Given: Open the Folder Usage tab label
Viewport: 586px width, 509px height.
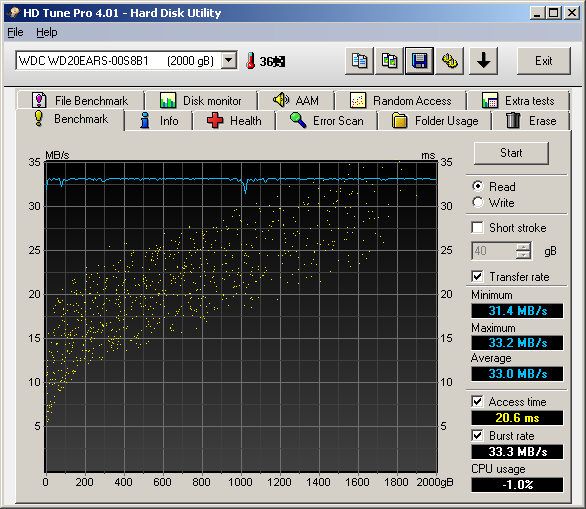Looking at the screenshot, I should coord(447,121).
